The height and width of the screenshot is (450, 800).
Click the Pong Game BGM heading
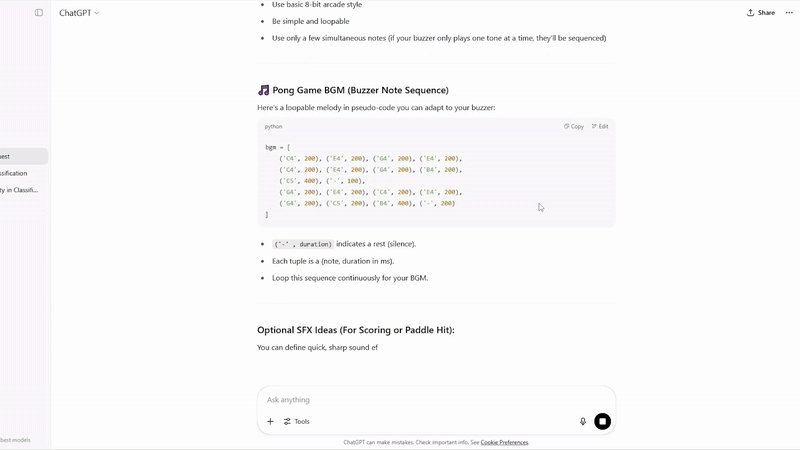click(360, 90)
